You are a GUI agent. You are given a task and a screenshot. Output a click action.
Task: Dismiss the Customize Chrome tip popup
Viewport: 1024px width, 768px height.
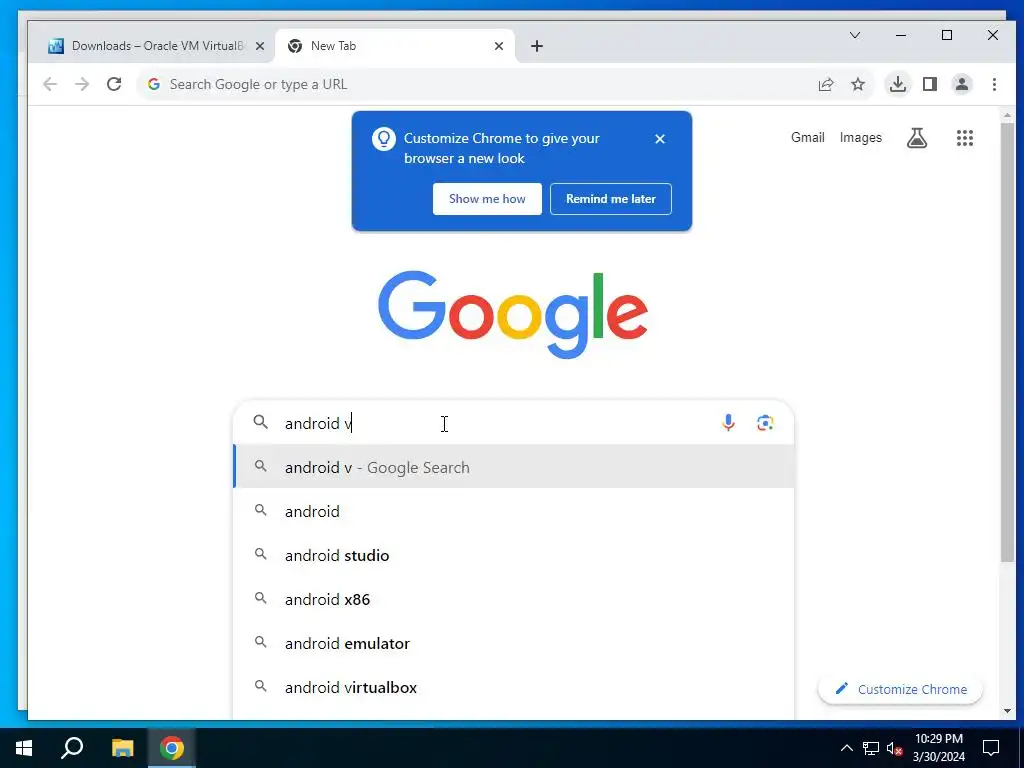(x=660, y=138)
